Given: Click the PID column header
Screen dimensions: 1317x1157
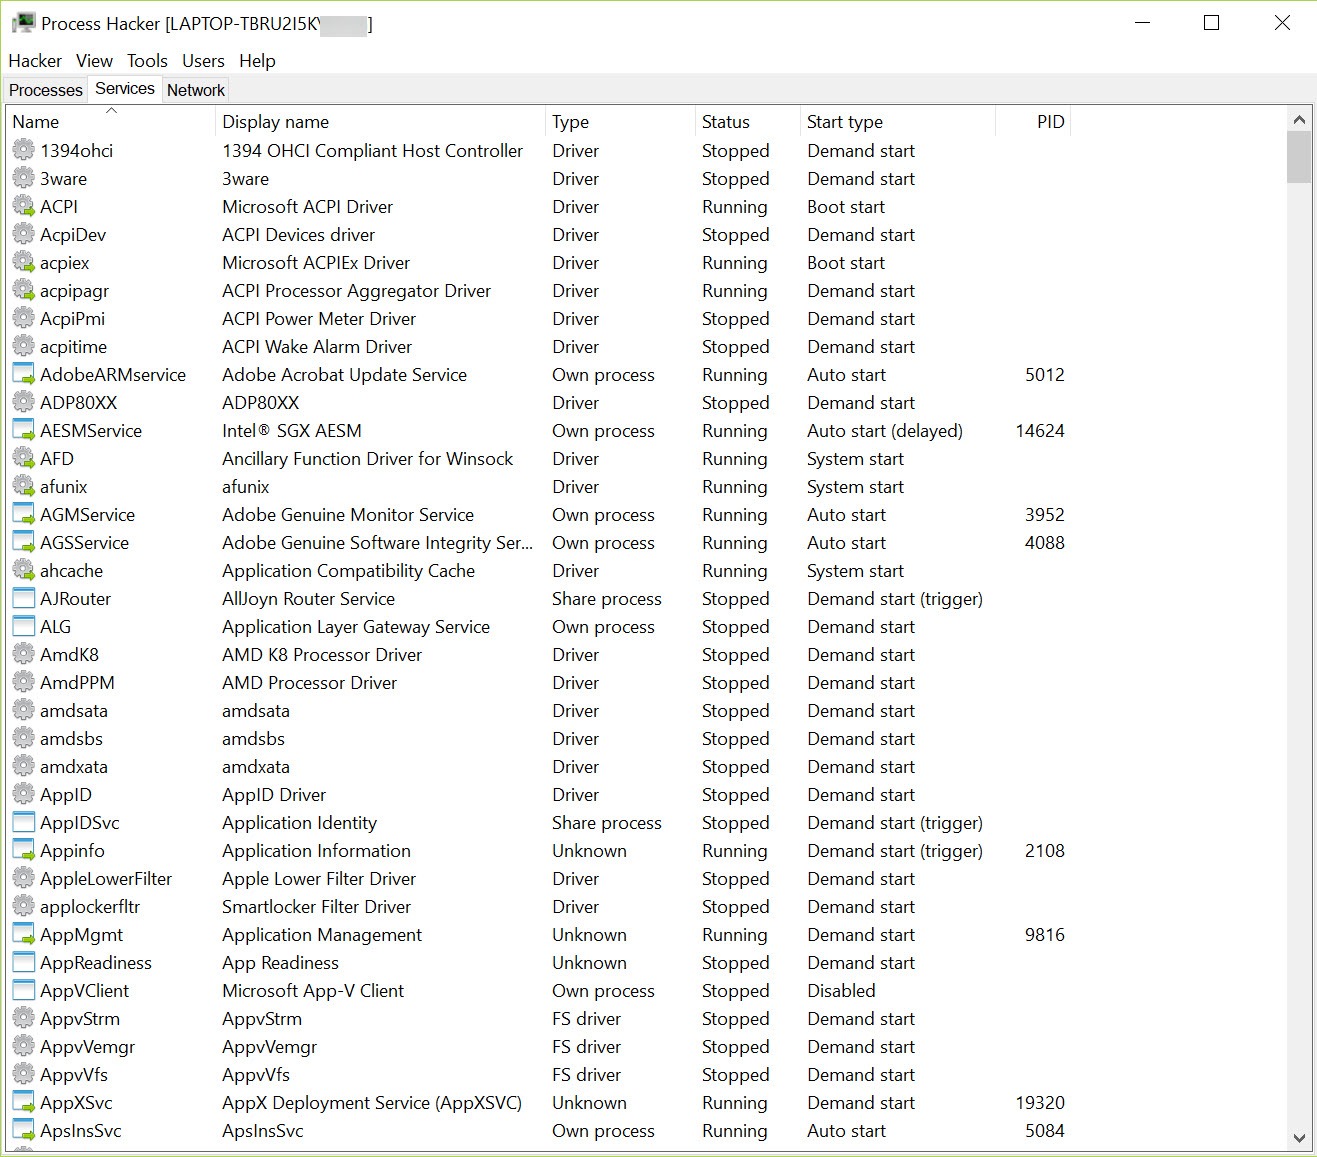Looking at the screenshot, I should [x=1033, y=121].
